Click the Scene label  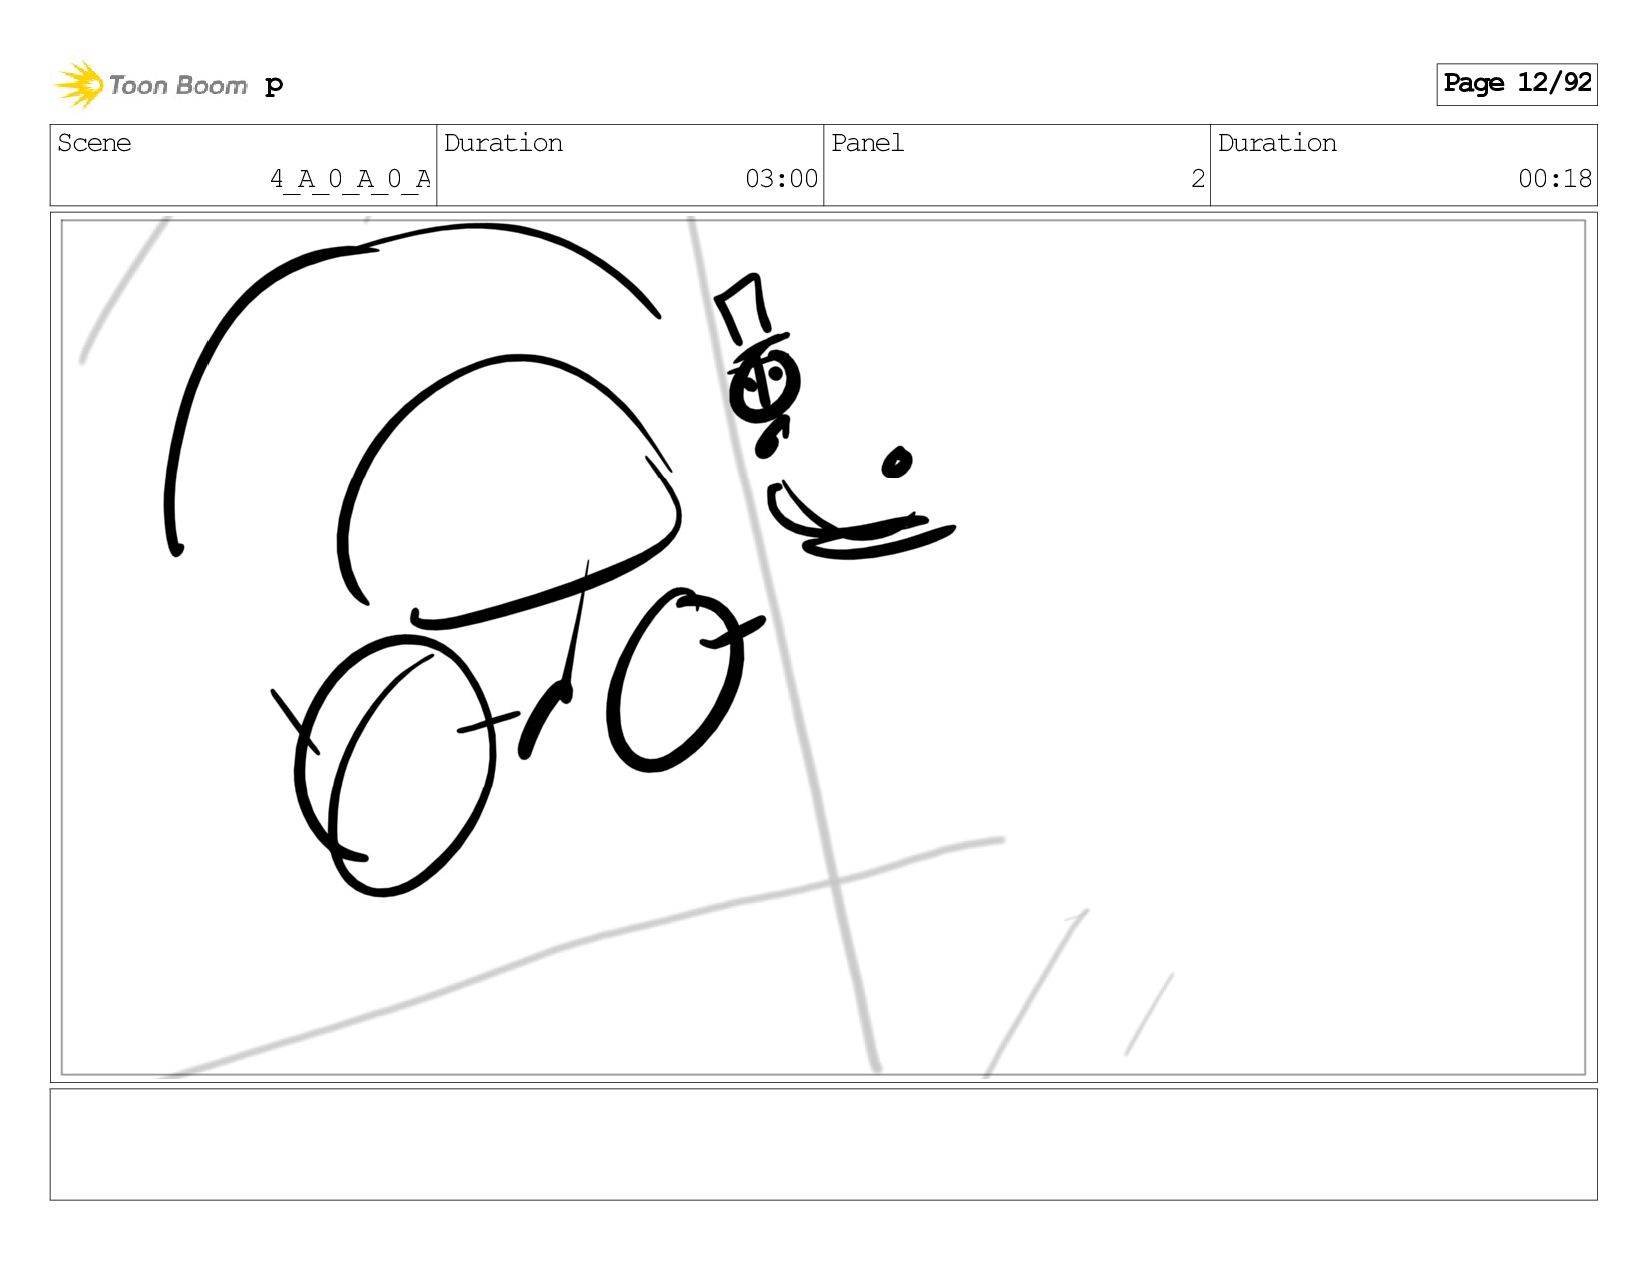click(94, 143)
